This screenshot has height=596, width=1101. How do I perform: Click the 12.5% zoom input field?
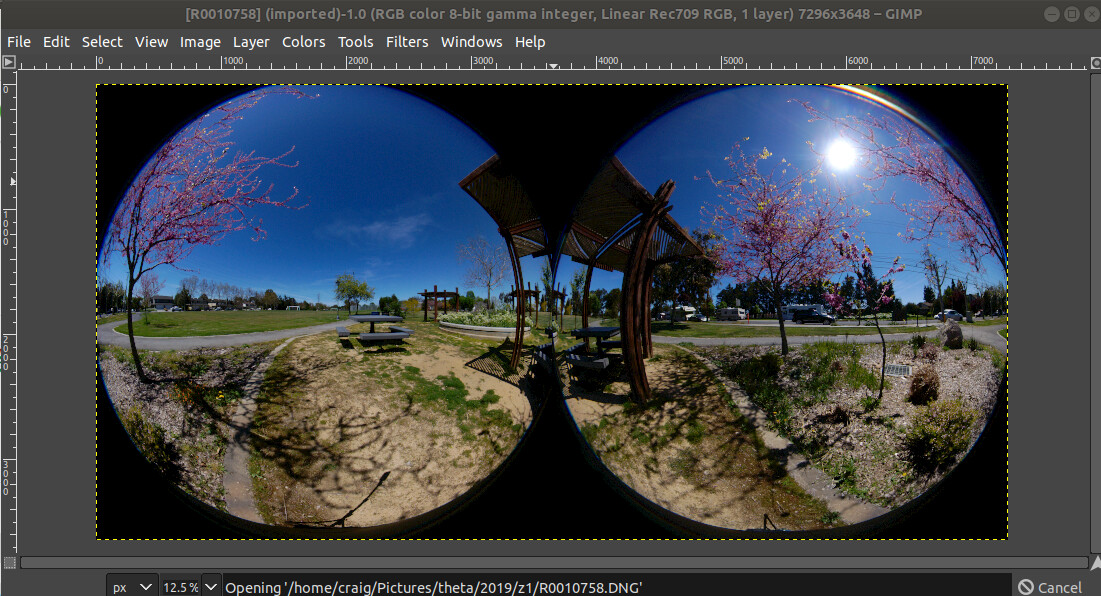[181, 587]
